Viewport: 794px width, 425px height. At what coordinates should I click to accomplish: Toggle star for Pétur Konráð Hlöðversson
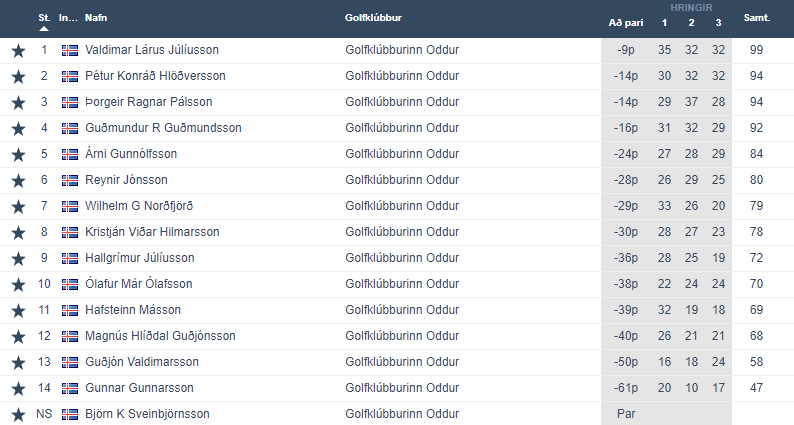coord(18,76)
